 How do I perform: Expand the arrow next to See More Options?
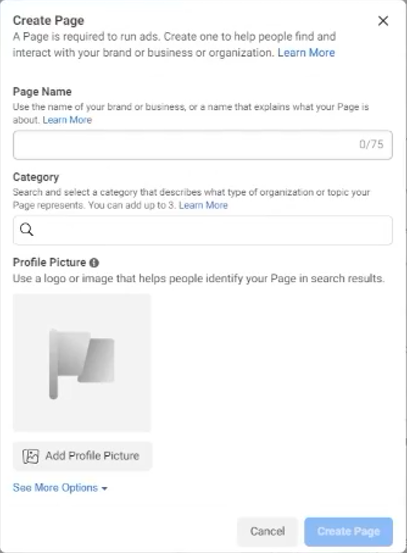[104, 488]
